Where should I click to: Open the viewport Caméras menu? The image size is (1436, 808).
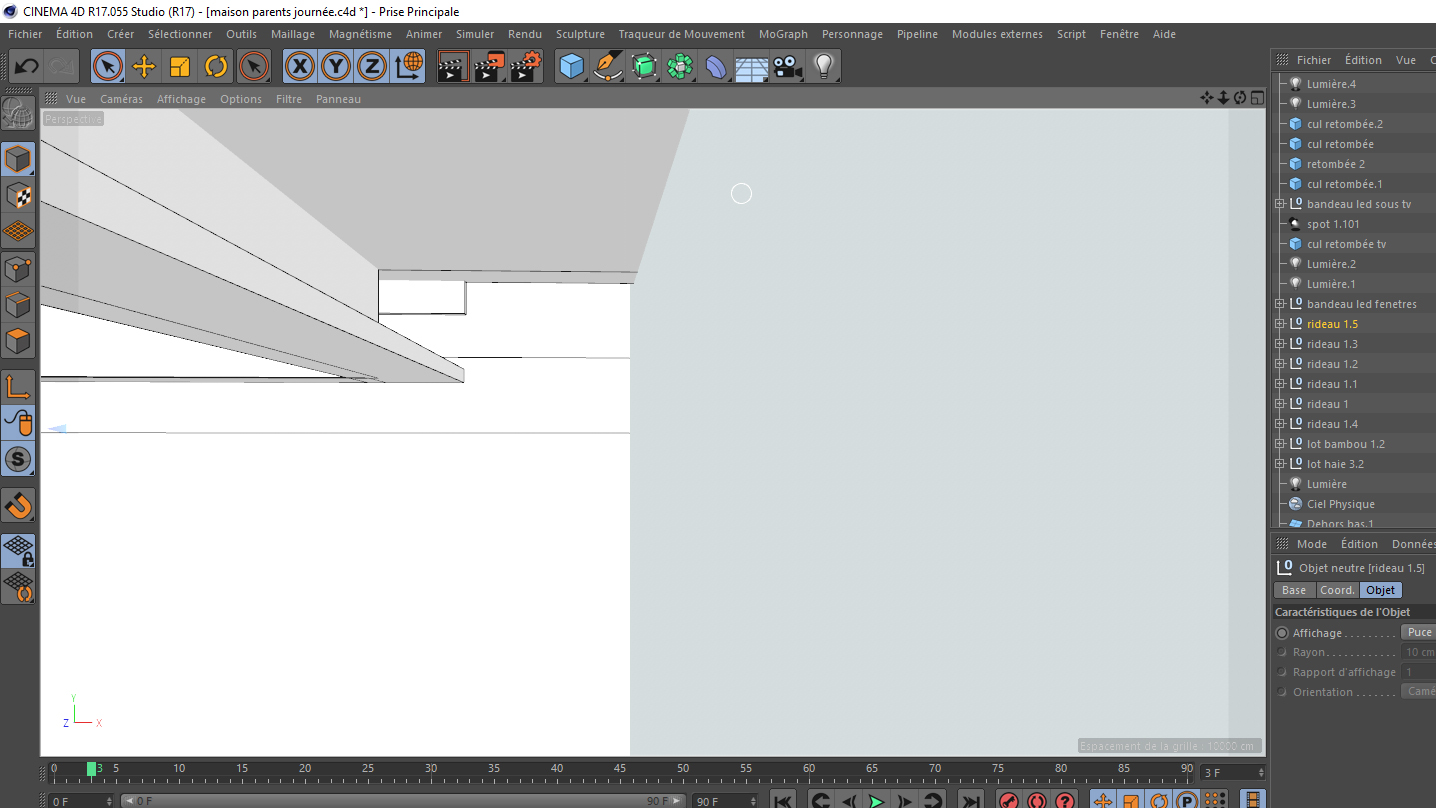(x=121, y=99)
